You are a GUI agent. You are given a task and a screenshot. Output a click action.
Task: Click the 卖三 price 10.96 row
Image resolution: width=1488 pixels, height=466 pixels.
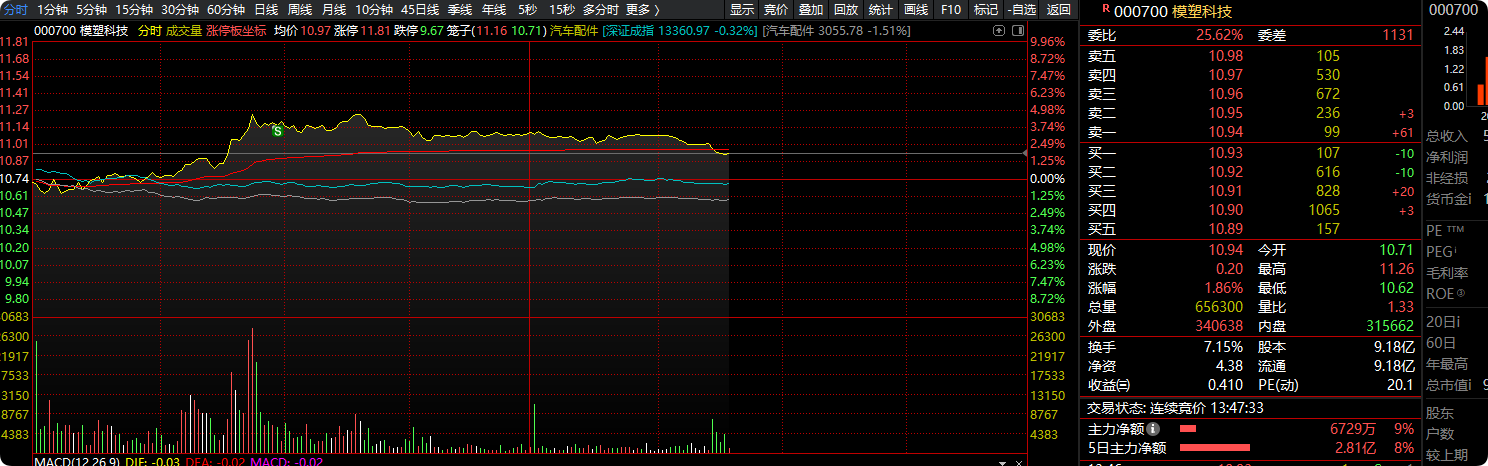click(x=1250, y=94)
